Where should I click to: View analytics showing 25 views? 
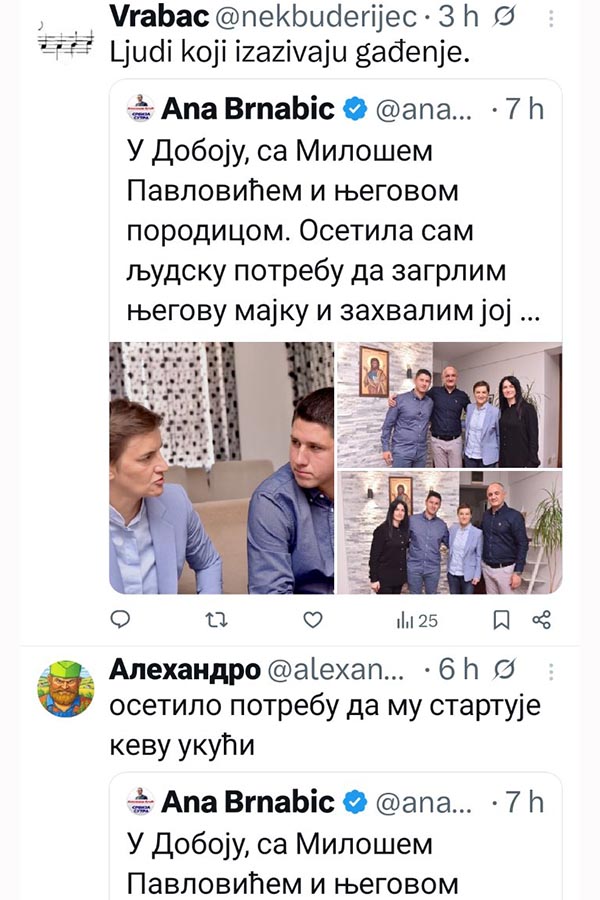click(x=417, y=620)
